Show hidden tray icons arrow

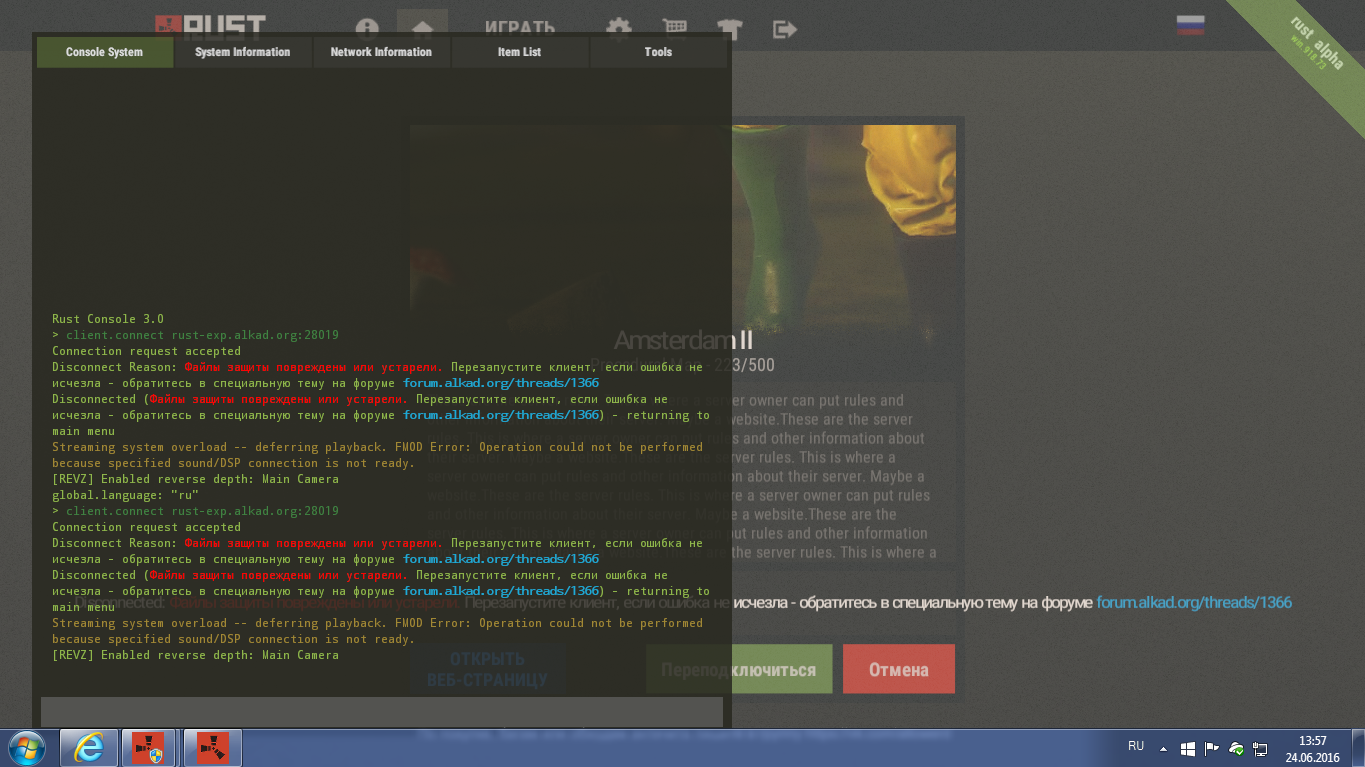(x=1163, y=748)
